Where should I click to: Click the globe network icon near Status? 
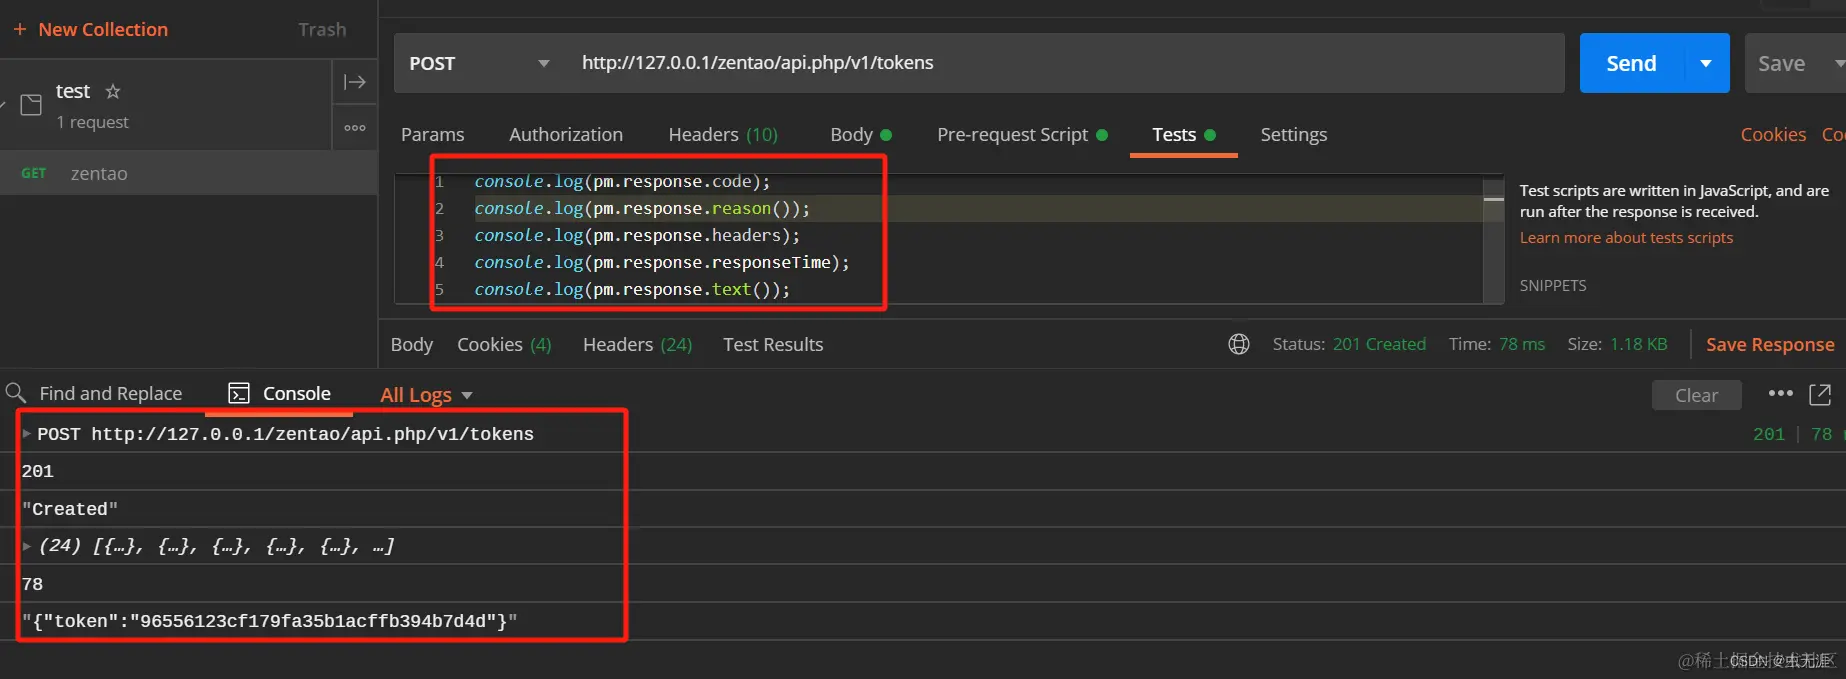[1239, 344]
